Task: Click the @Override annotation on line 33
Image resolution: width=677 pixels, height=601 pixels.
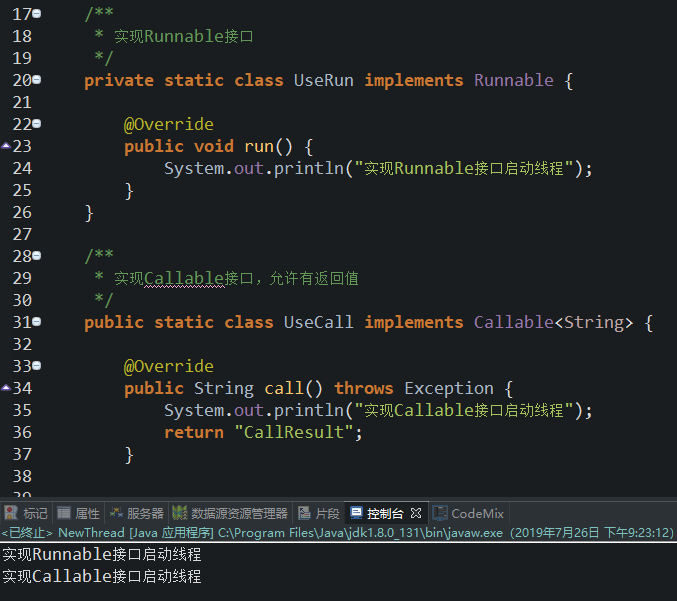Action: point(168,366)
